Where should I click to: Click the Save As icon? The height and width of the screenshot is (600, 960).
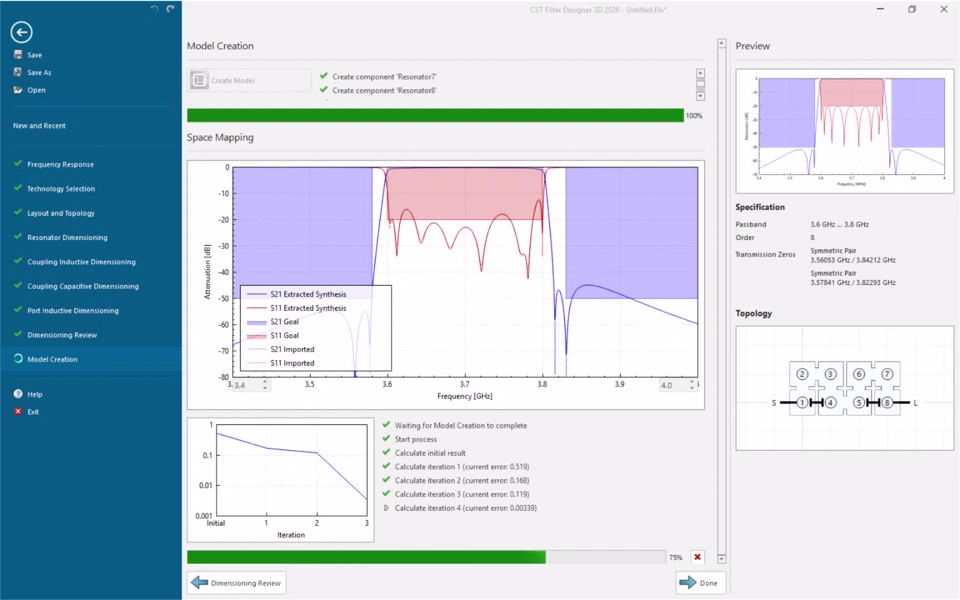18,72
